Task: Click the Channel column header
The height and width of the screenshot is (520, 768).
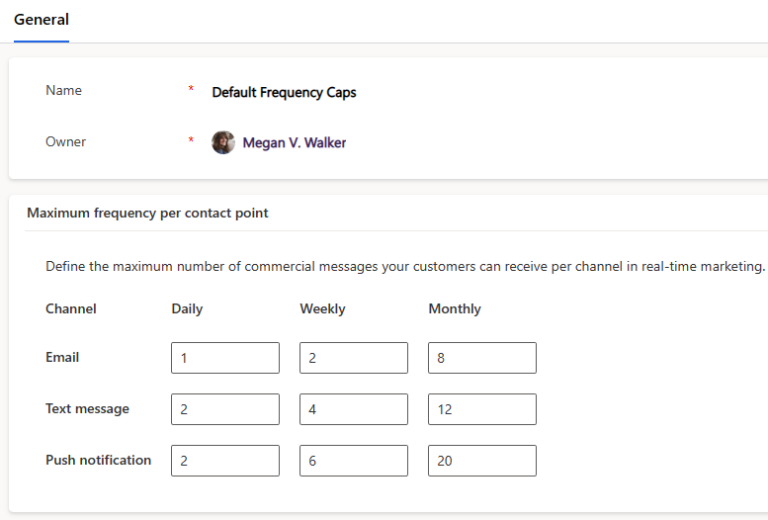Action: point(71,309)
